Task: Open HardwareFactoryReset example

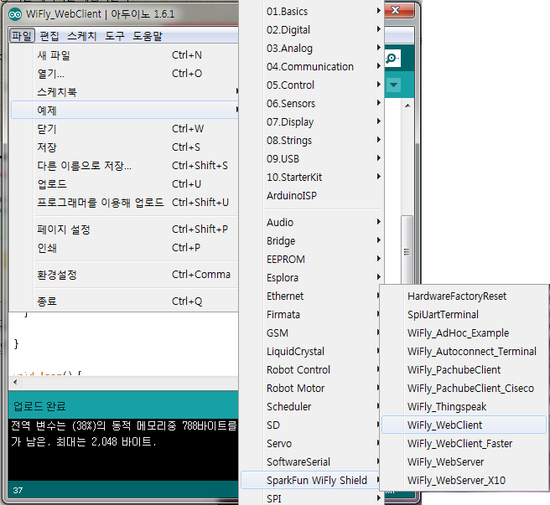Action: pyautogui.click(x=464, y=296)
